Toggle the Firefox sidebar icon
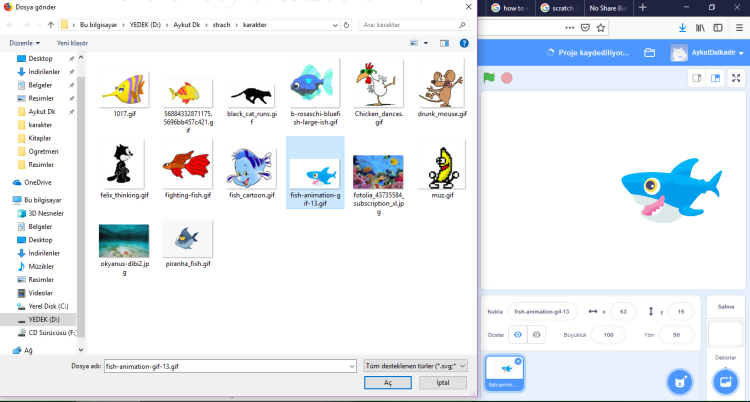Image resolution: width=750 pixels, height=402 pixels. click(718, 28)
